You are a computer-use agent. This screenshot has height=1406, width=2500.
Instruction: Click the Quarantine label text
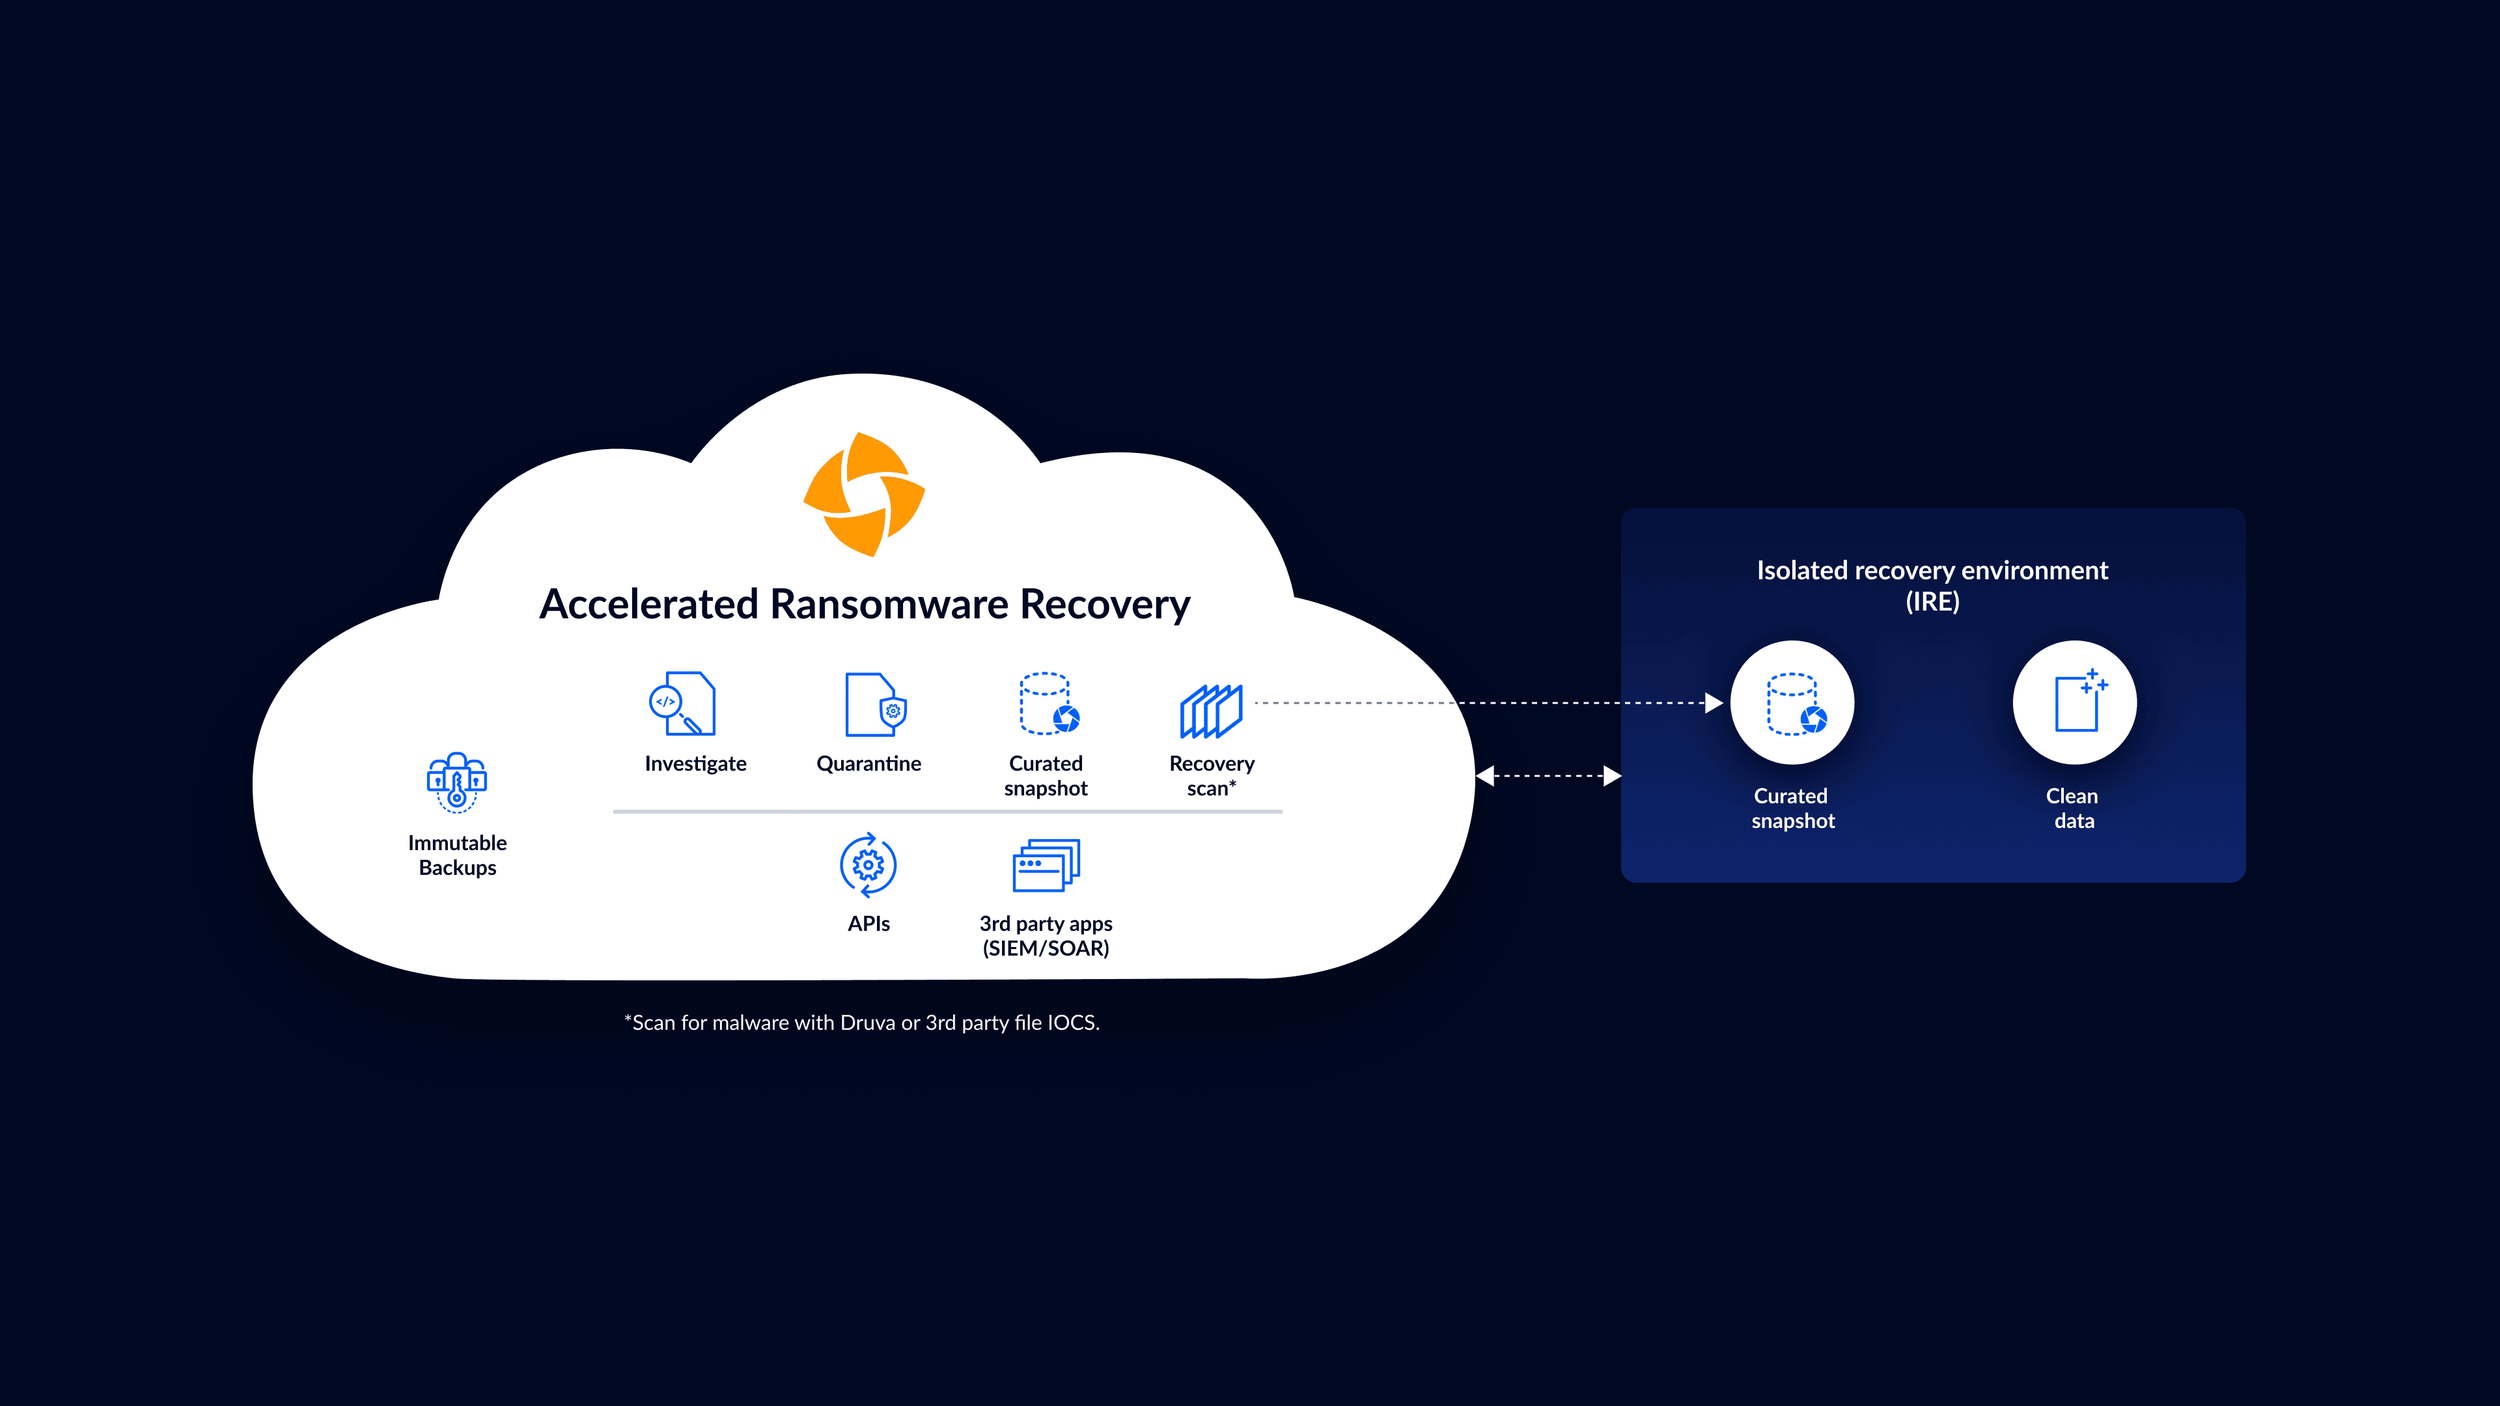coord(868,764)
